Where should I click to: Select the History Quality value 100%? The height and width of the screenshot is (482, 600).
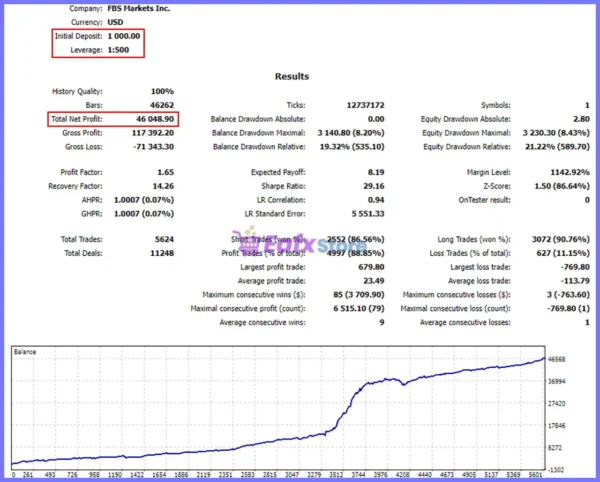tap(162, 91)
